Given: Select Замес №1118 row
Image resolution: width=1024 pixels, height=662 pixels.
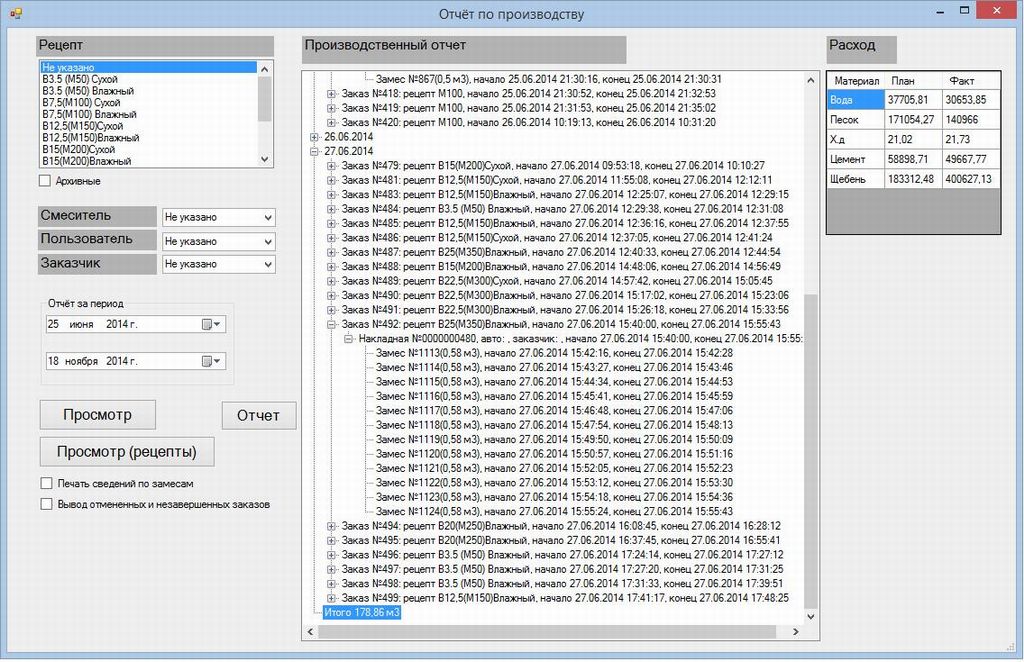Looking at the screenshot, I should point(554,425).
